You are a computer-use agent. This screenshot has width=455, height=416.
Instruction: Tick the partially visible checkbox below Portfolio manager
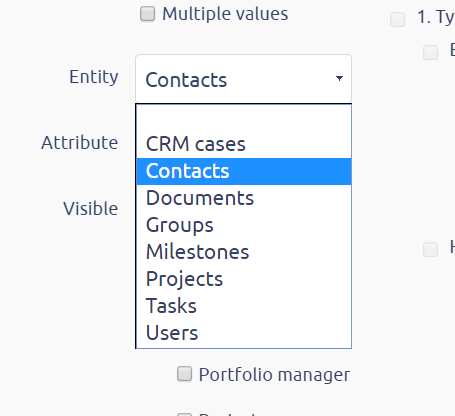tap(184, 414)
